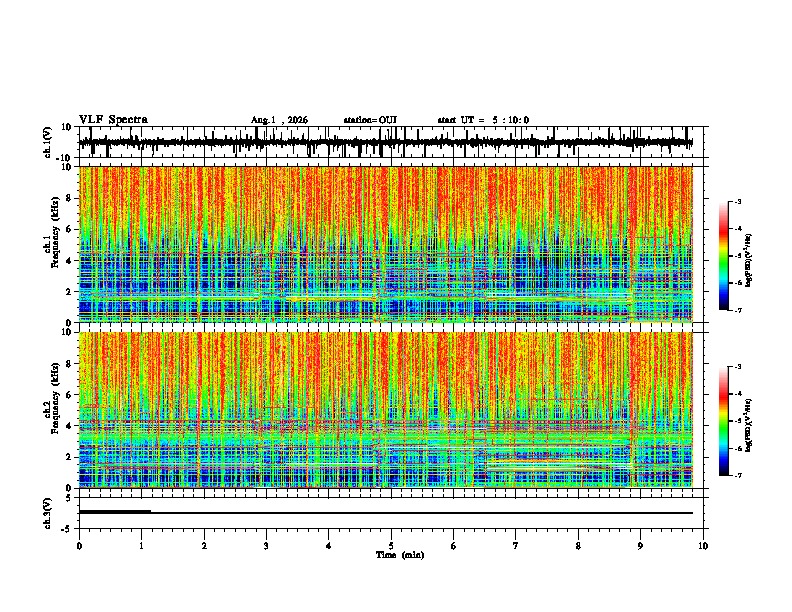Select the "start UT = 5 : 10: 0" text
The image size is (792, 612).
tap(483, 120)
